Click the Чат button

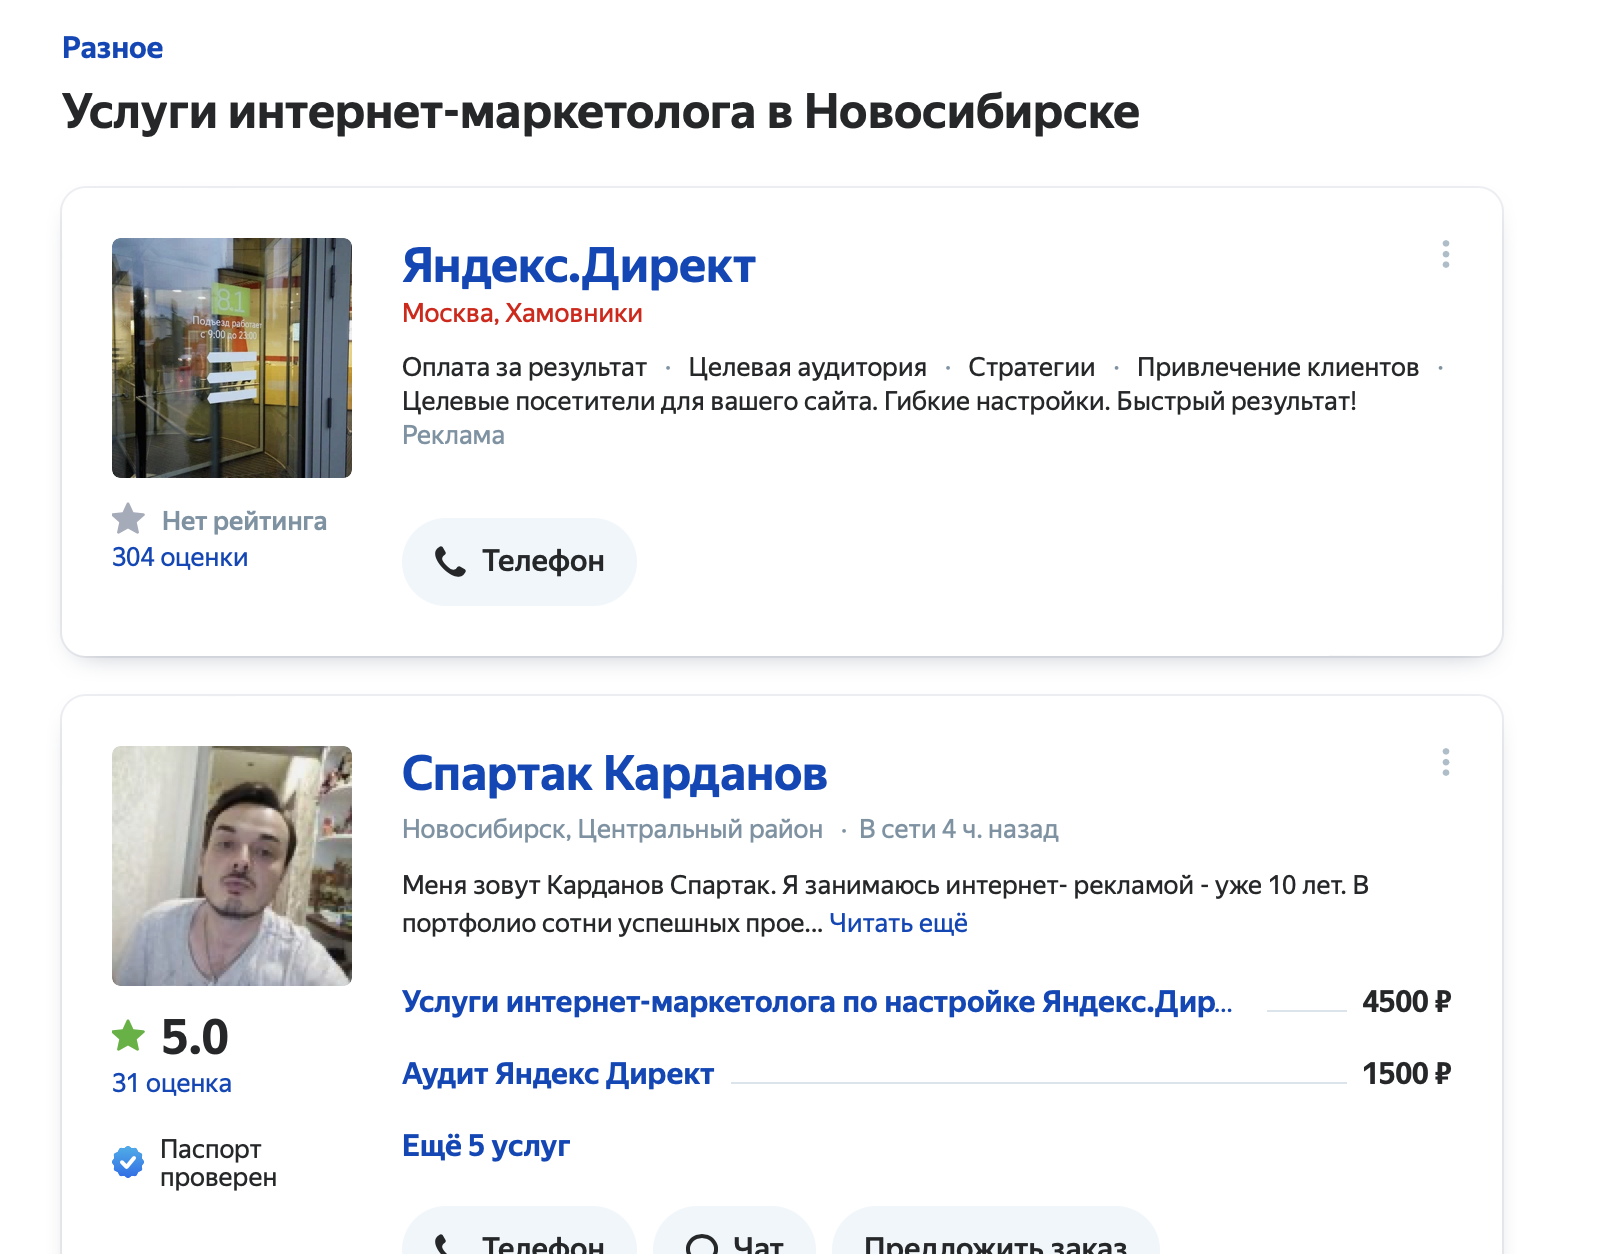(734, 1232)
